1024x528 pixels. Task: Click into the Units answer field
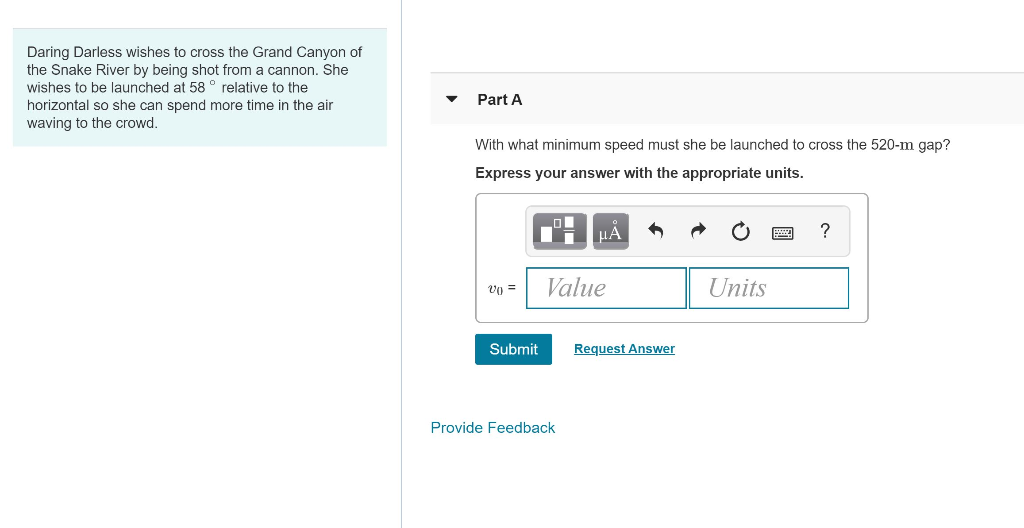point(769,288)
